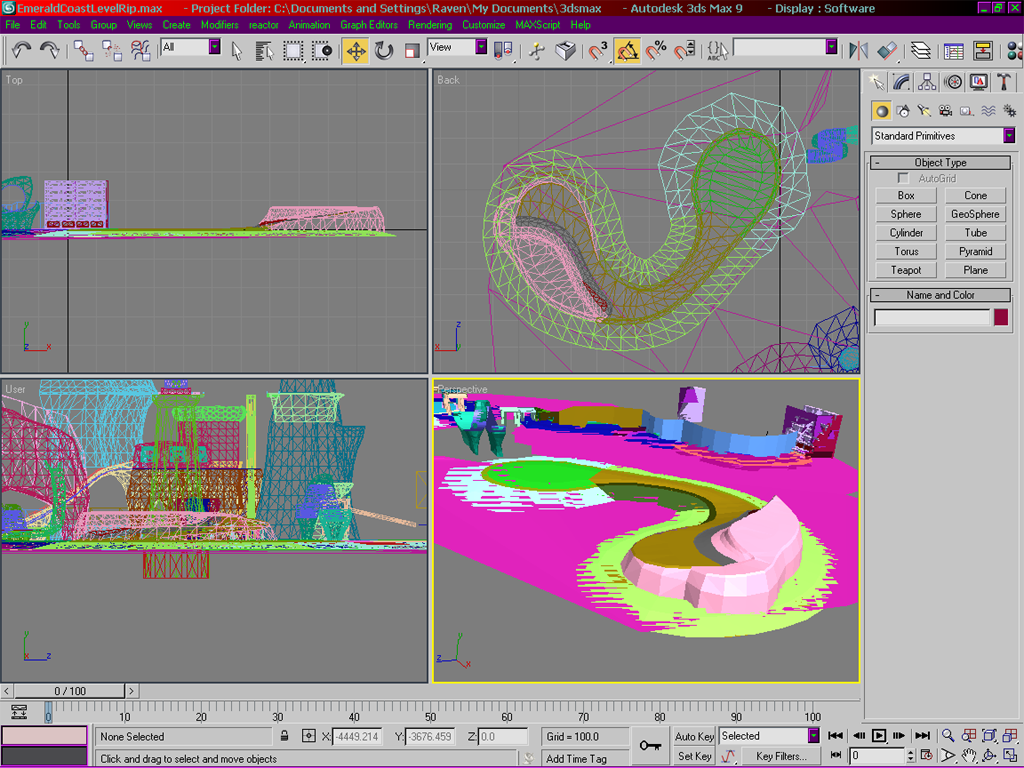Image resolution: width=1024 pixels, height=768 pixels.
Task: Toggle Auto Key animation mode
Action: tap(694, 736)
